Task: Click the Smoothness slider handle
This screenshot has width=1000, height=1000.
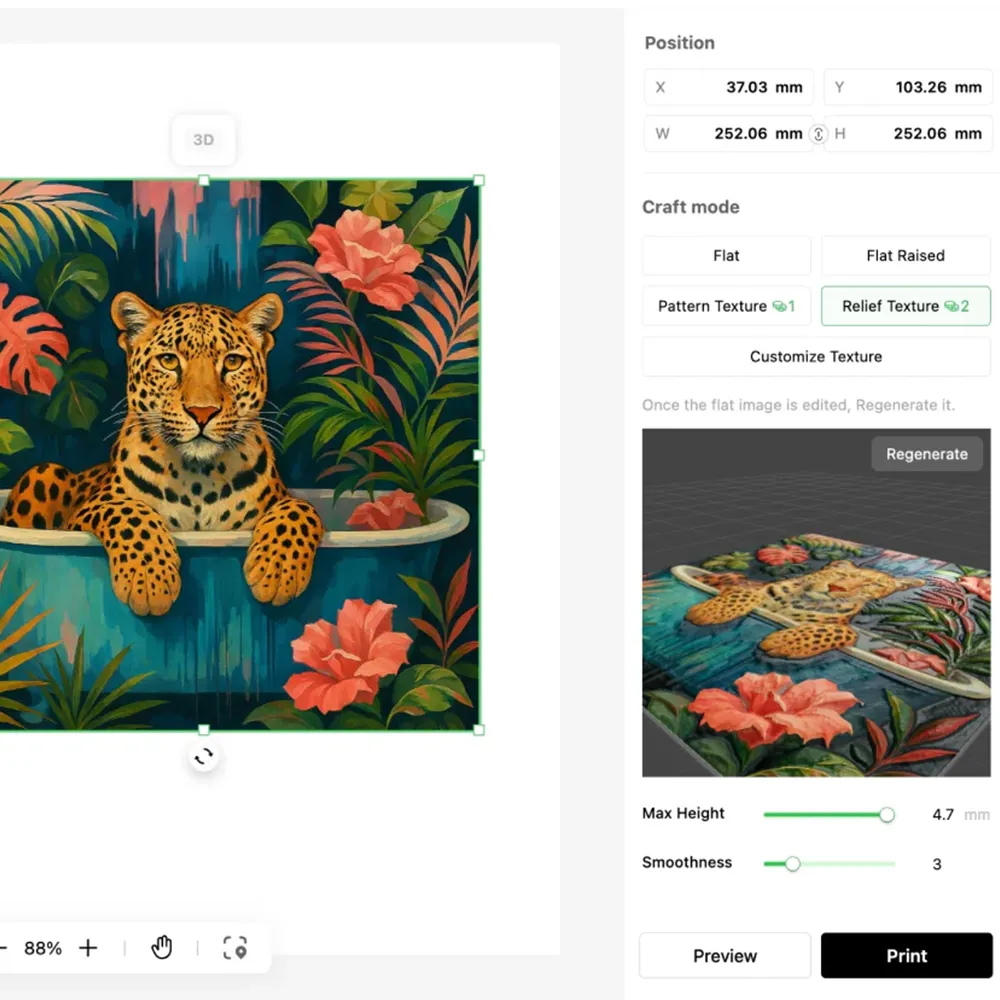Action: coord(793,864)
